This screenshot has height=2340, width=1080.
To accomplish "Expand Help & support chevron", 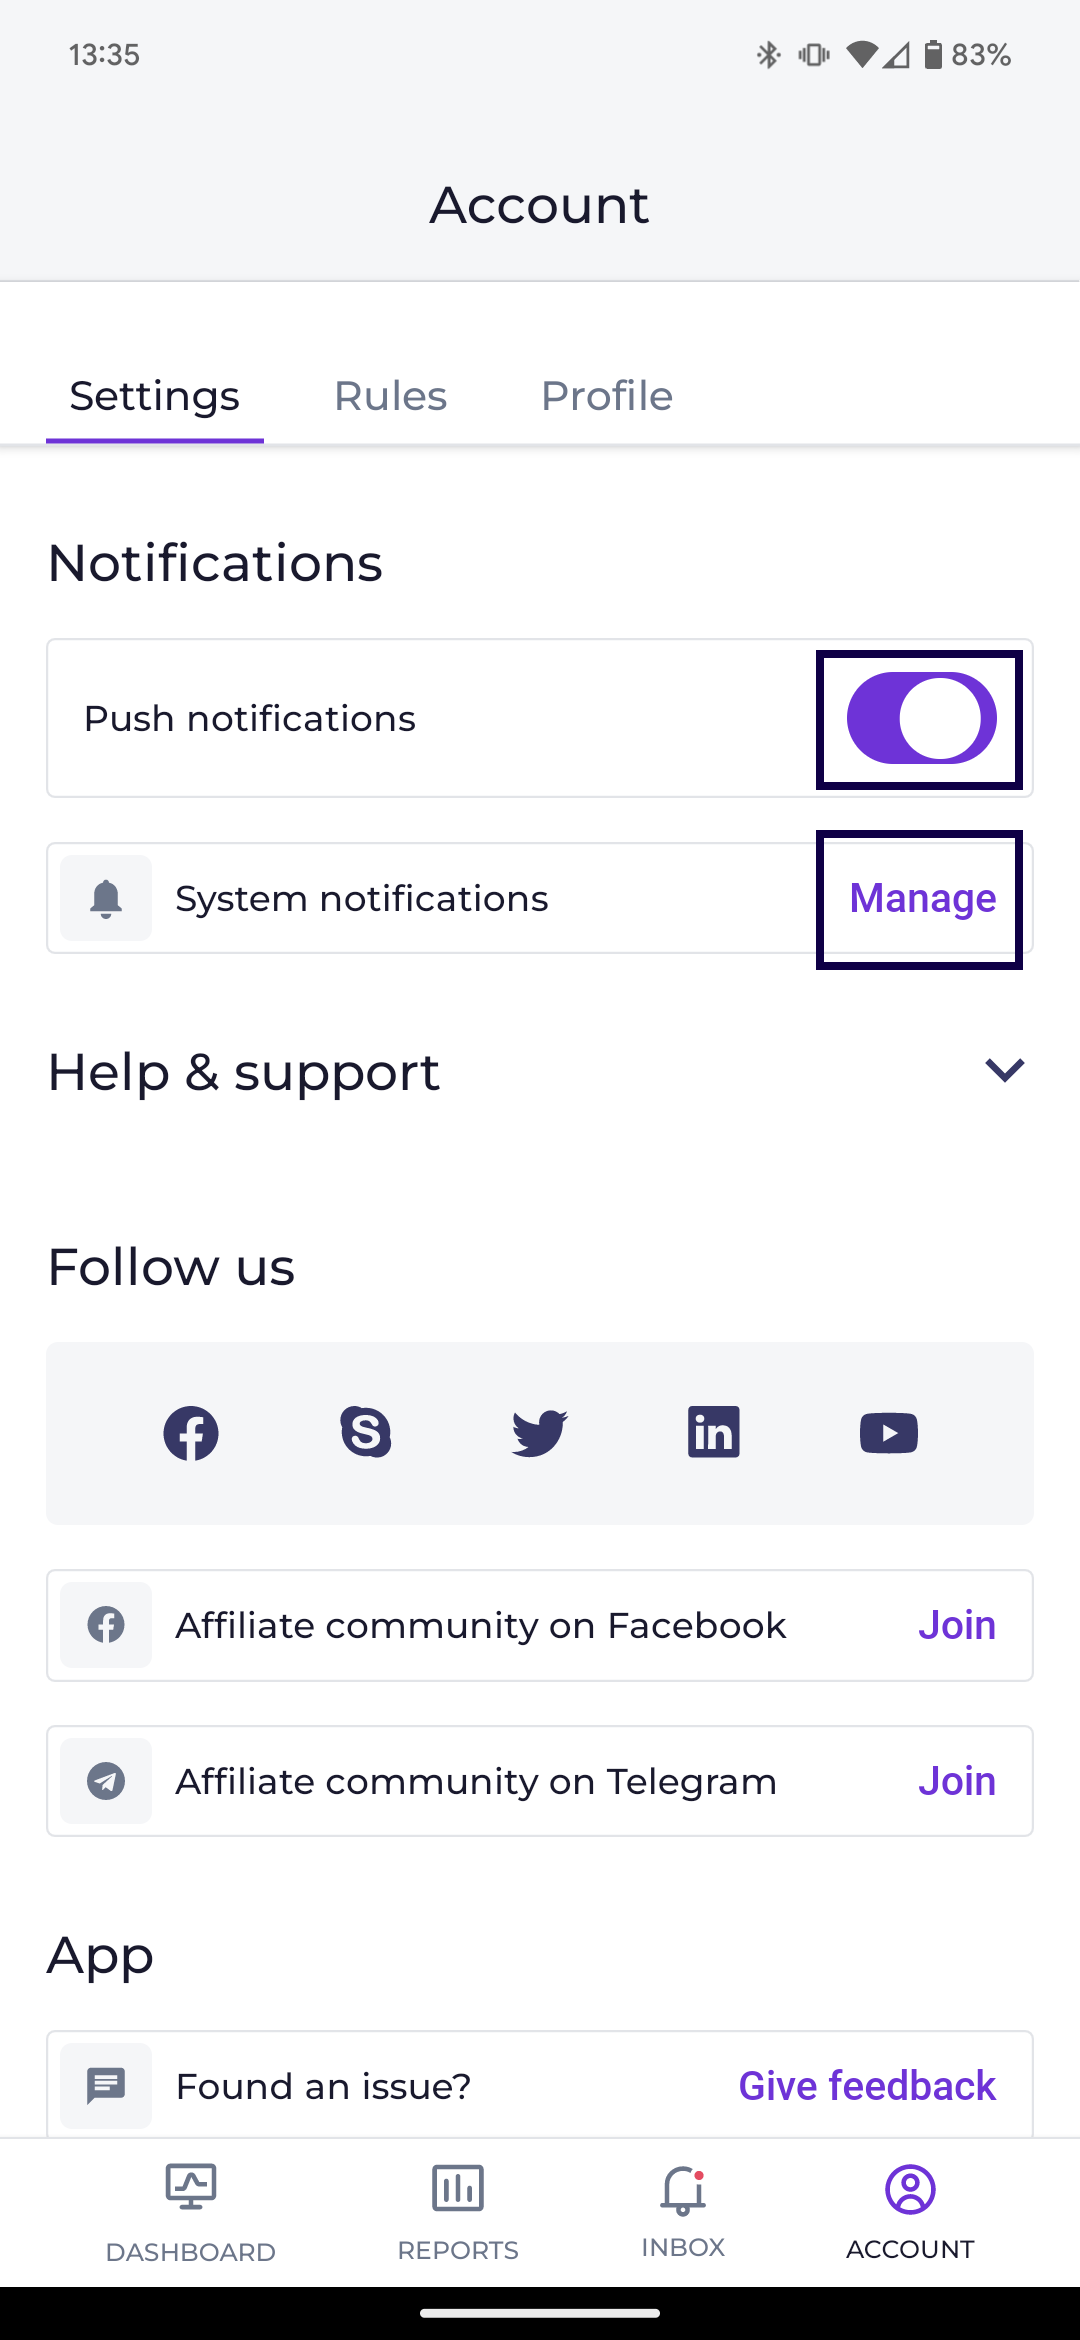I will click(1004, 1071).
